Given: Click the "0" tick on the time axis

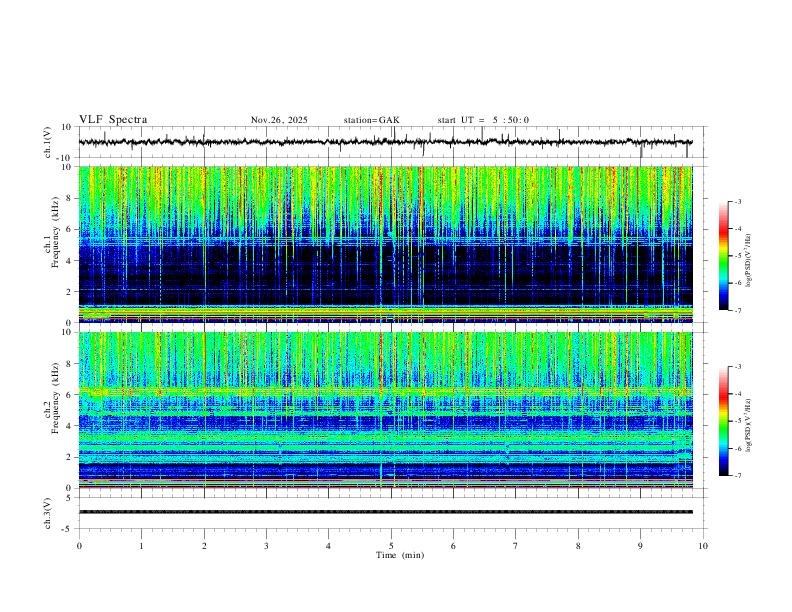Looking at the screenshot, I should [79, 546].
